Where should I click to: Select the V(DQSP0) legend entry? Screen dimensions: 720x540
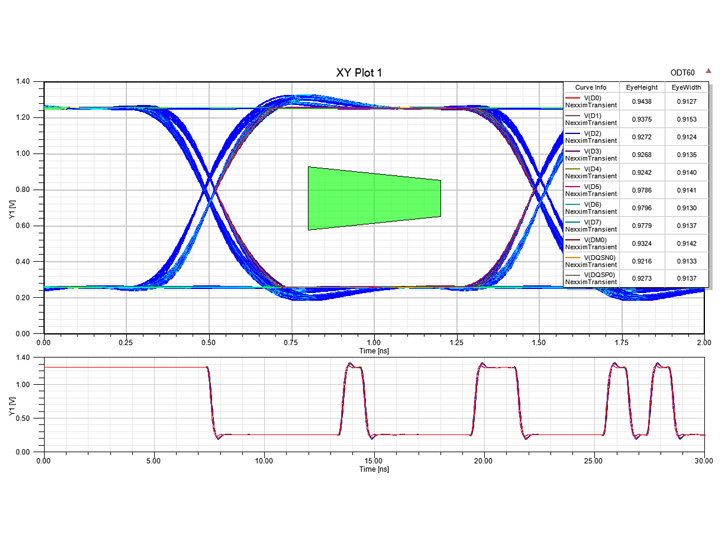592,278
